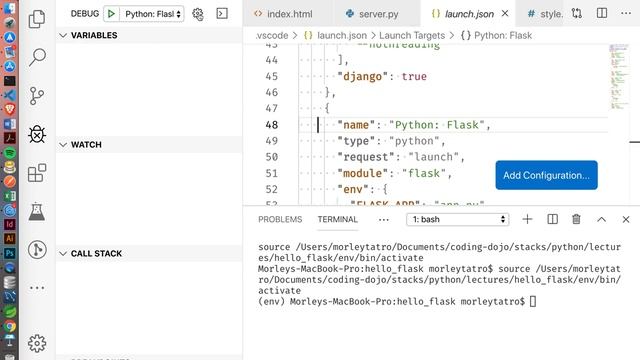Split the editor to the right
This screenshot has width=640, height=360.
[x=602, y=13]
